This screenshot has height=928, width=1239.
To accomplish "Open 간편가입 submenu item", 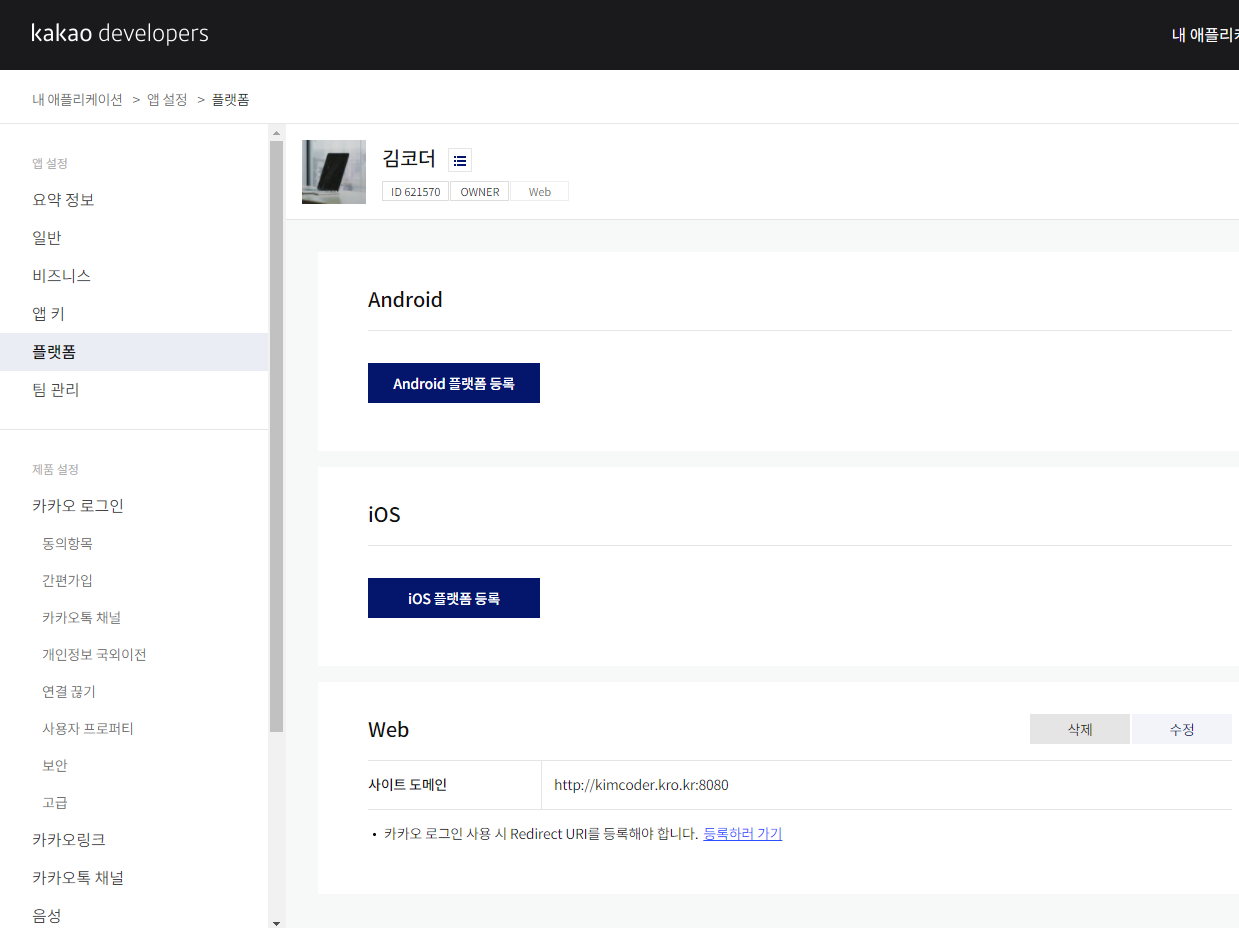I will coord(67,581).
